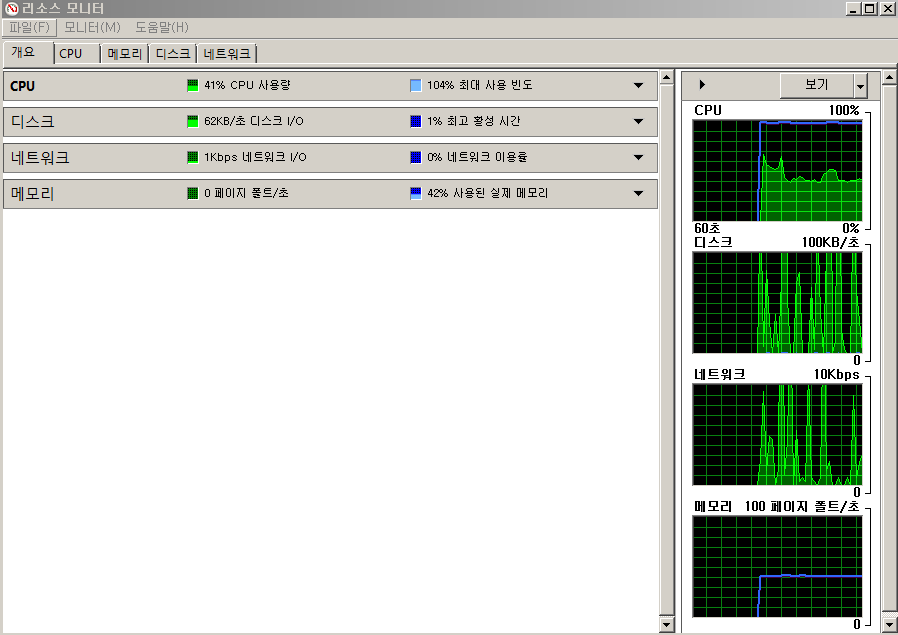Click the CPU section header label
Image resolution: width=898 pixels, height=635 pixels.
click(x=23, y=86)
